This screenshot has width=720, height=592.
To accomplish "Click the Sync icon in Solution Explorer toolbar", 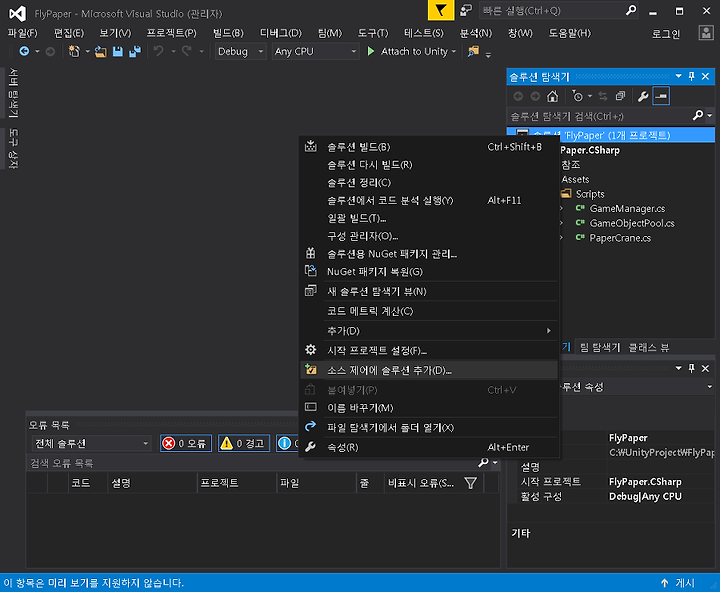I will click(x=603, y=96).
